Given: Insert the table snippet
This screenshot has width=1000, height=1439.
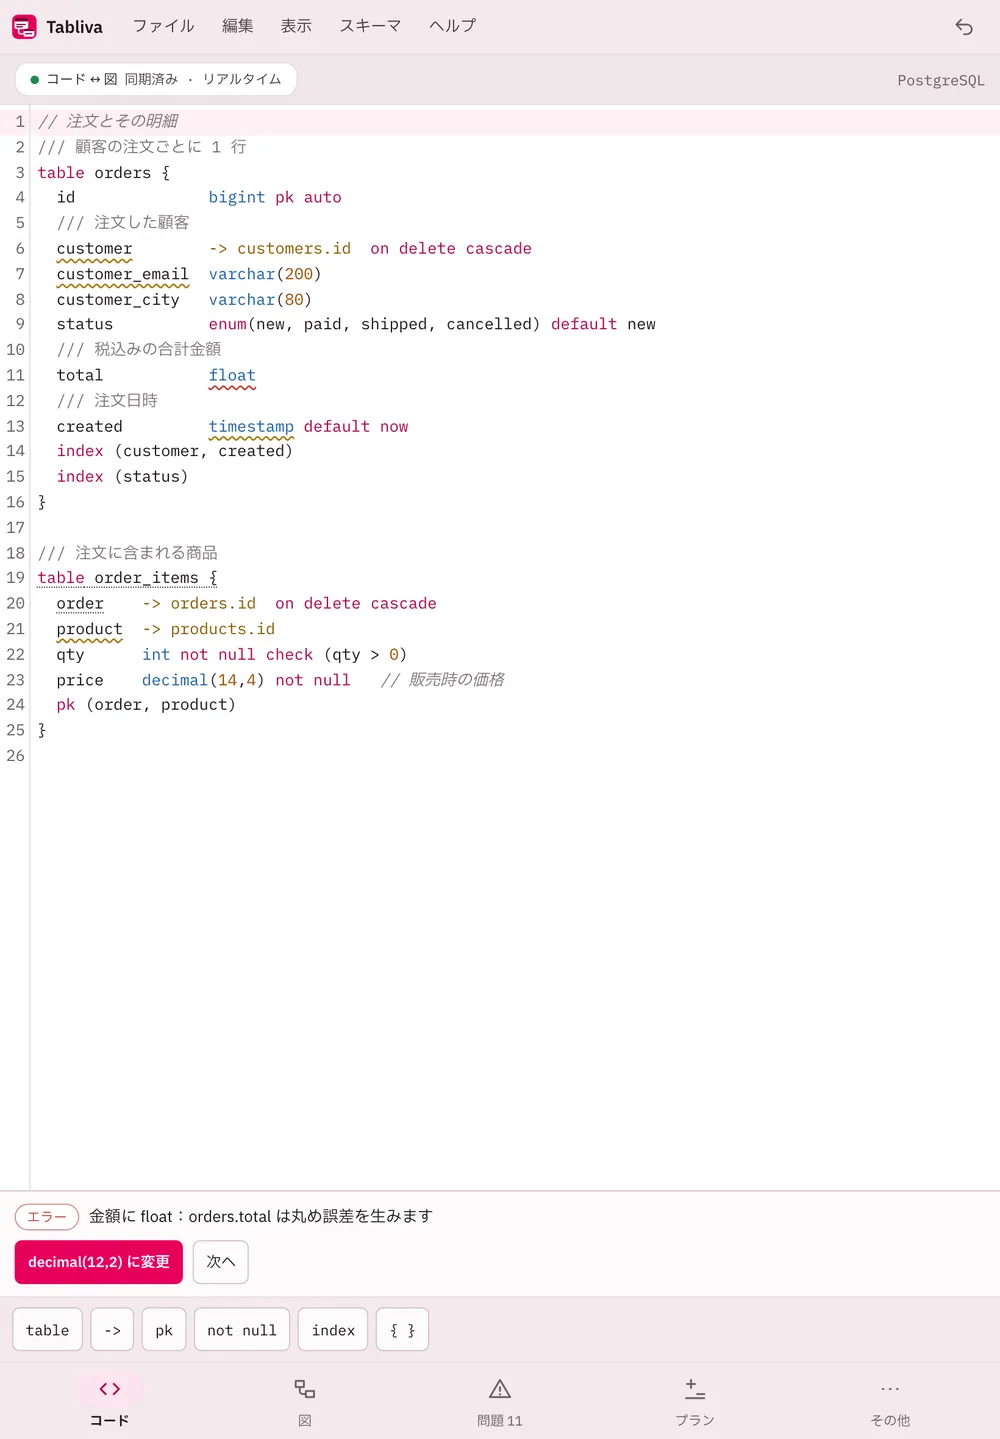Looking at the screenshot, I should pyautogui.click(x=48, y=1330).
